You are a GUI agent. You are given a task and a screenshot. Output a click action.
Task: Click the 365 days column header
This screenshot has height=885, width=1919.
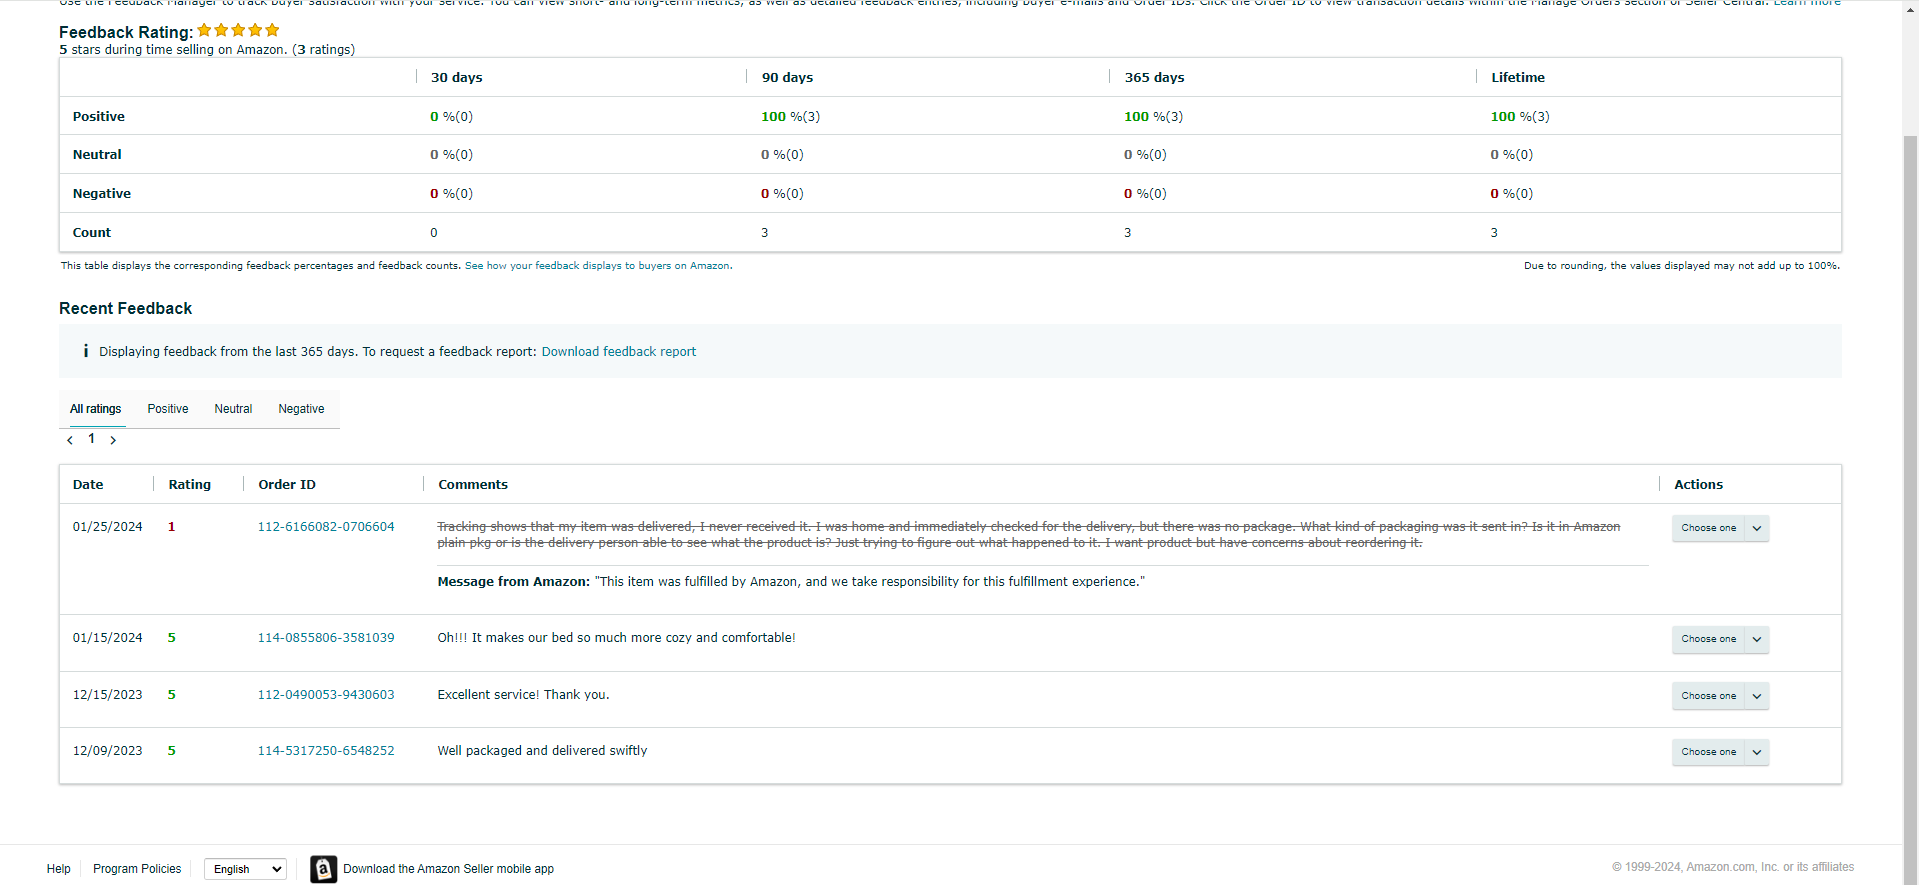coord(1154,78)
